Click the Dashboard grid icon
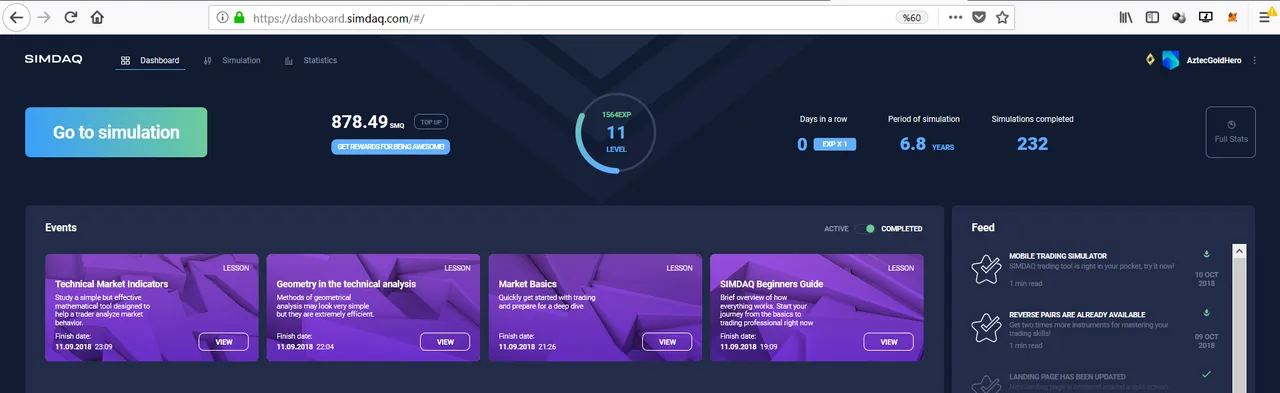The width and height of the screenshot is (1280, 393). [x=125, y=61]
